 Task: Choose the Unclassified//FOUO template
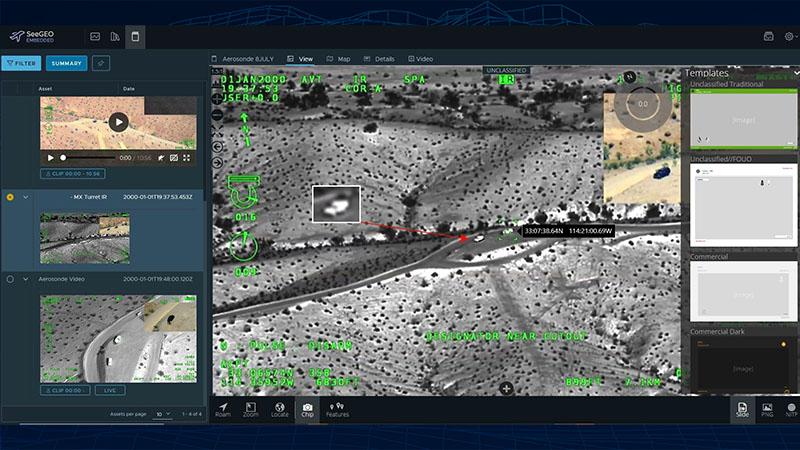[x=743, y=205]
